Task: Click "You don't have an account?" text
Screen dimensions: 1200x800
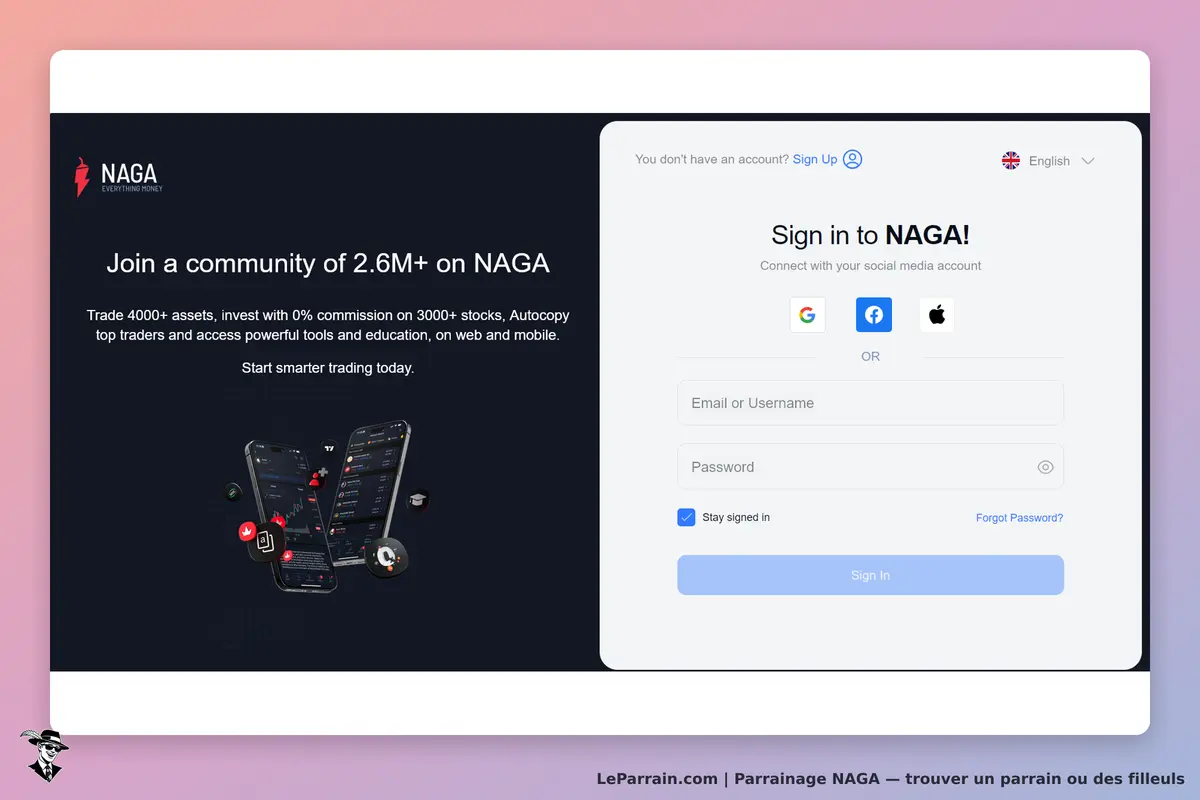Action: (x=712, y=159)
